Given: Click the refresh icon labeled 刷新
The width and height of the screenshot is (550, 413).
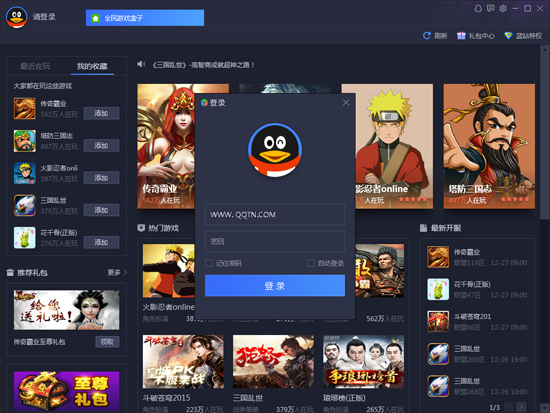Looking at the screenshot, I should (427, 35).
